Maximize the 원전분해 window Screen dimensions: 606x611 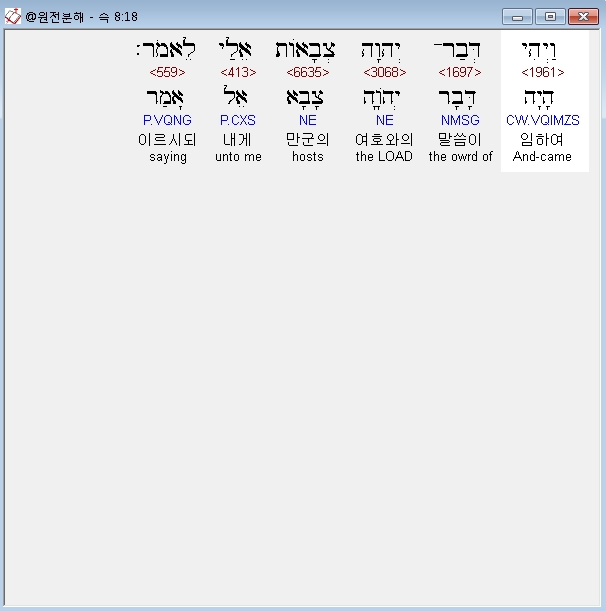[x=550, y=17]
